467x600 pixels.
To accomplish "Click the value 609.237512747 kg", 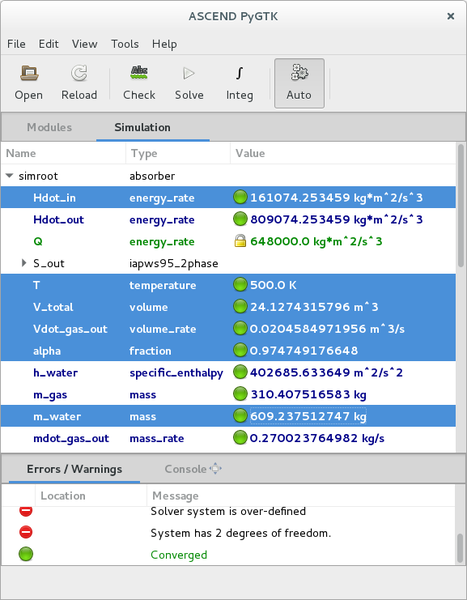I will [x=308, y=416].
